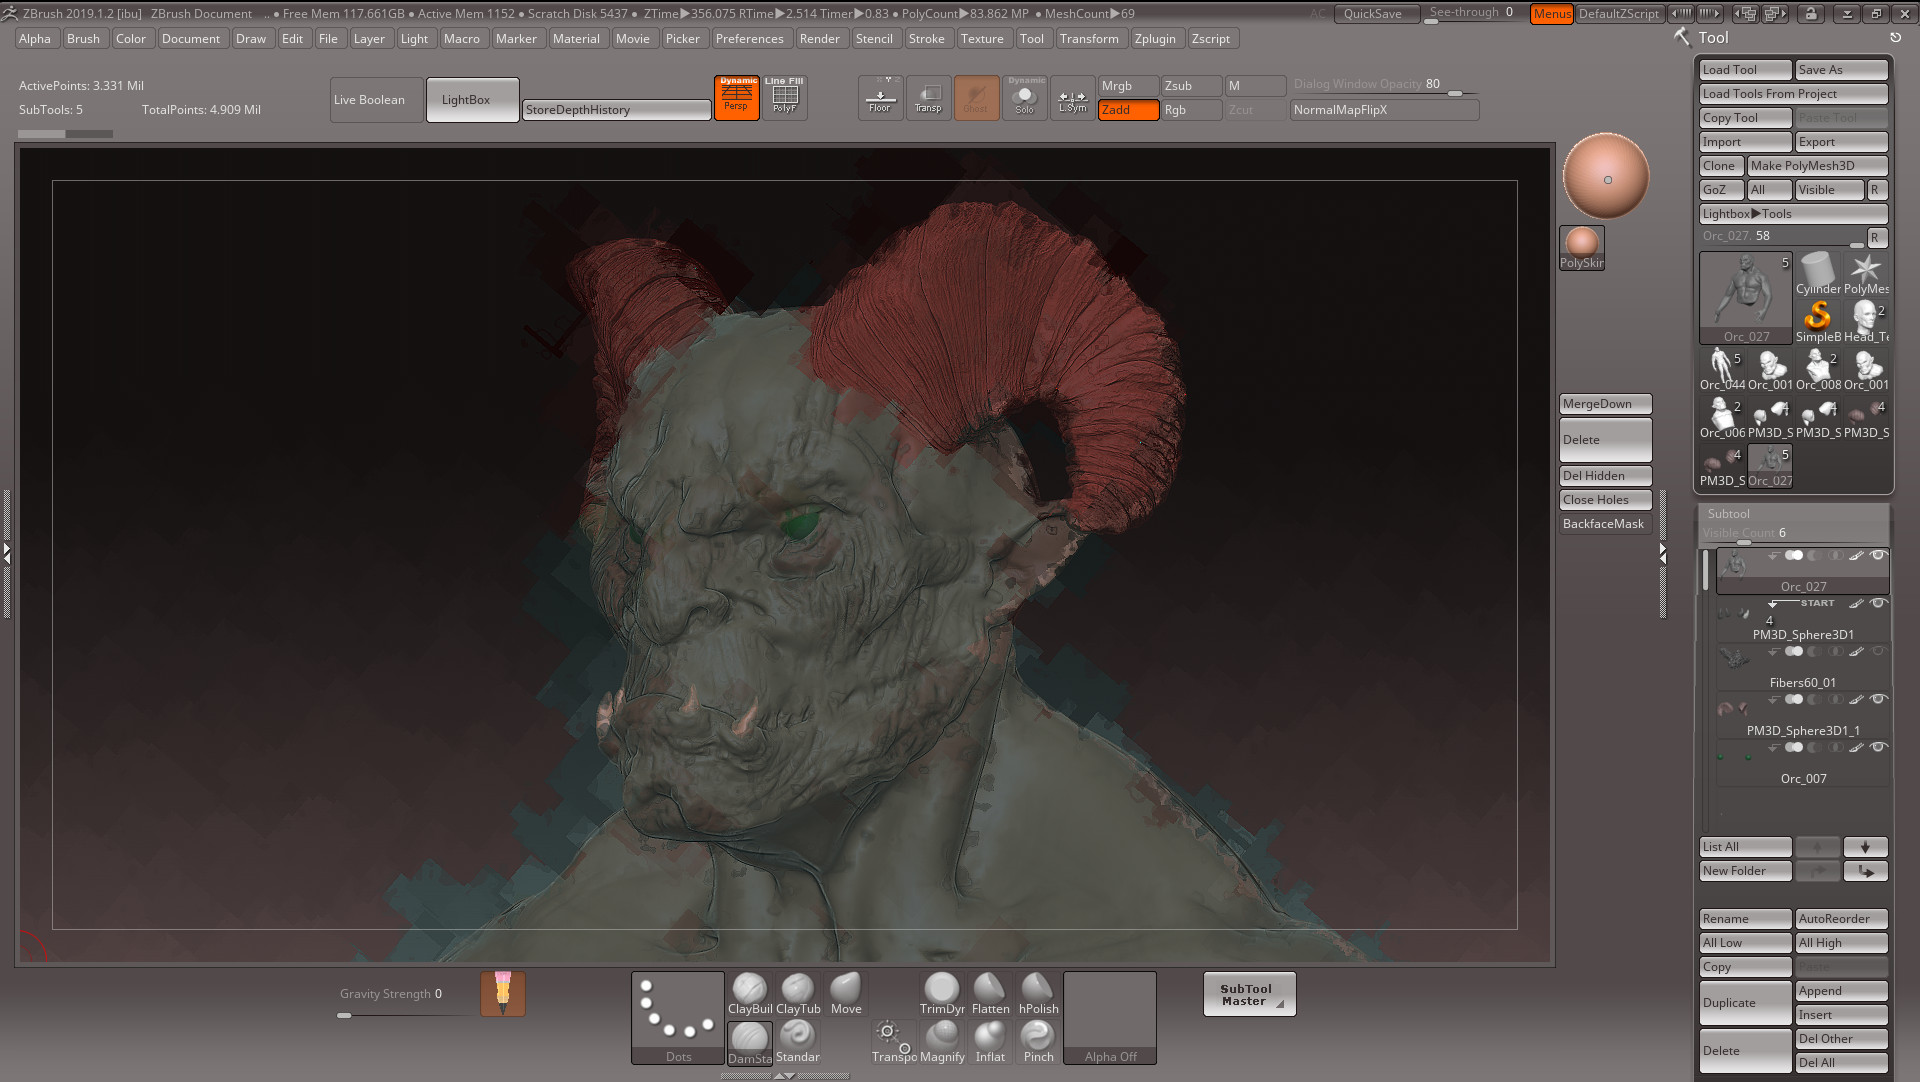This screenshot has height=1082, width=1920.
Task: Select the TrimDynamic brush
Action: pos(941,990)
